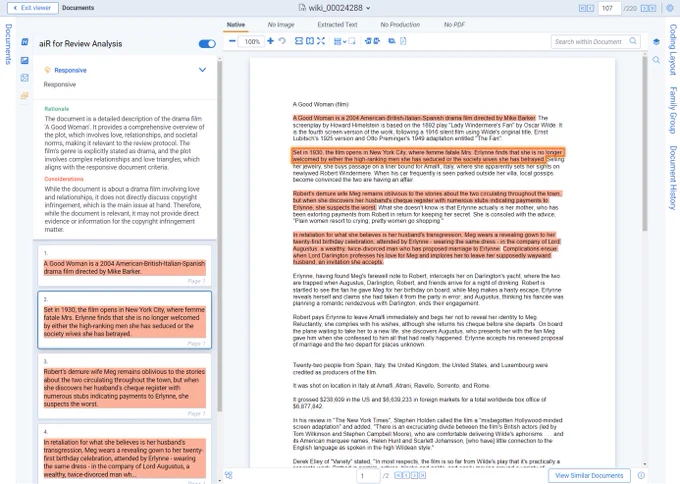The height and width of the screenshot is (484, 680).
Task: Click Exit viewer button
Action: (33, 8)
